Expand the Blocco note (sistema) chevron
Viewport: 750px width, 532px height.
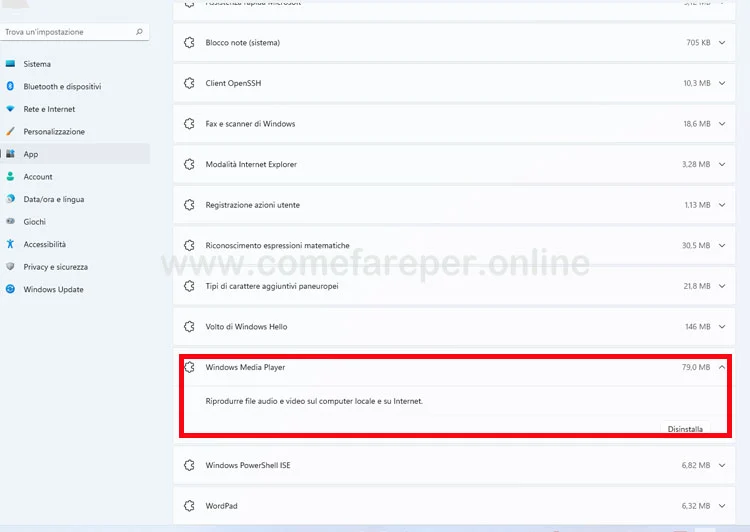[x=722, y=43]
